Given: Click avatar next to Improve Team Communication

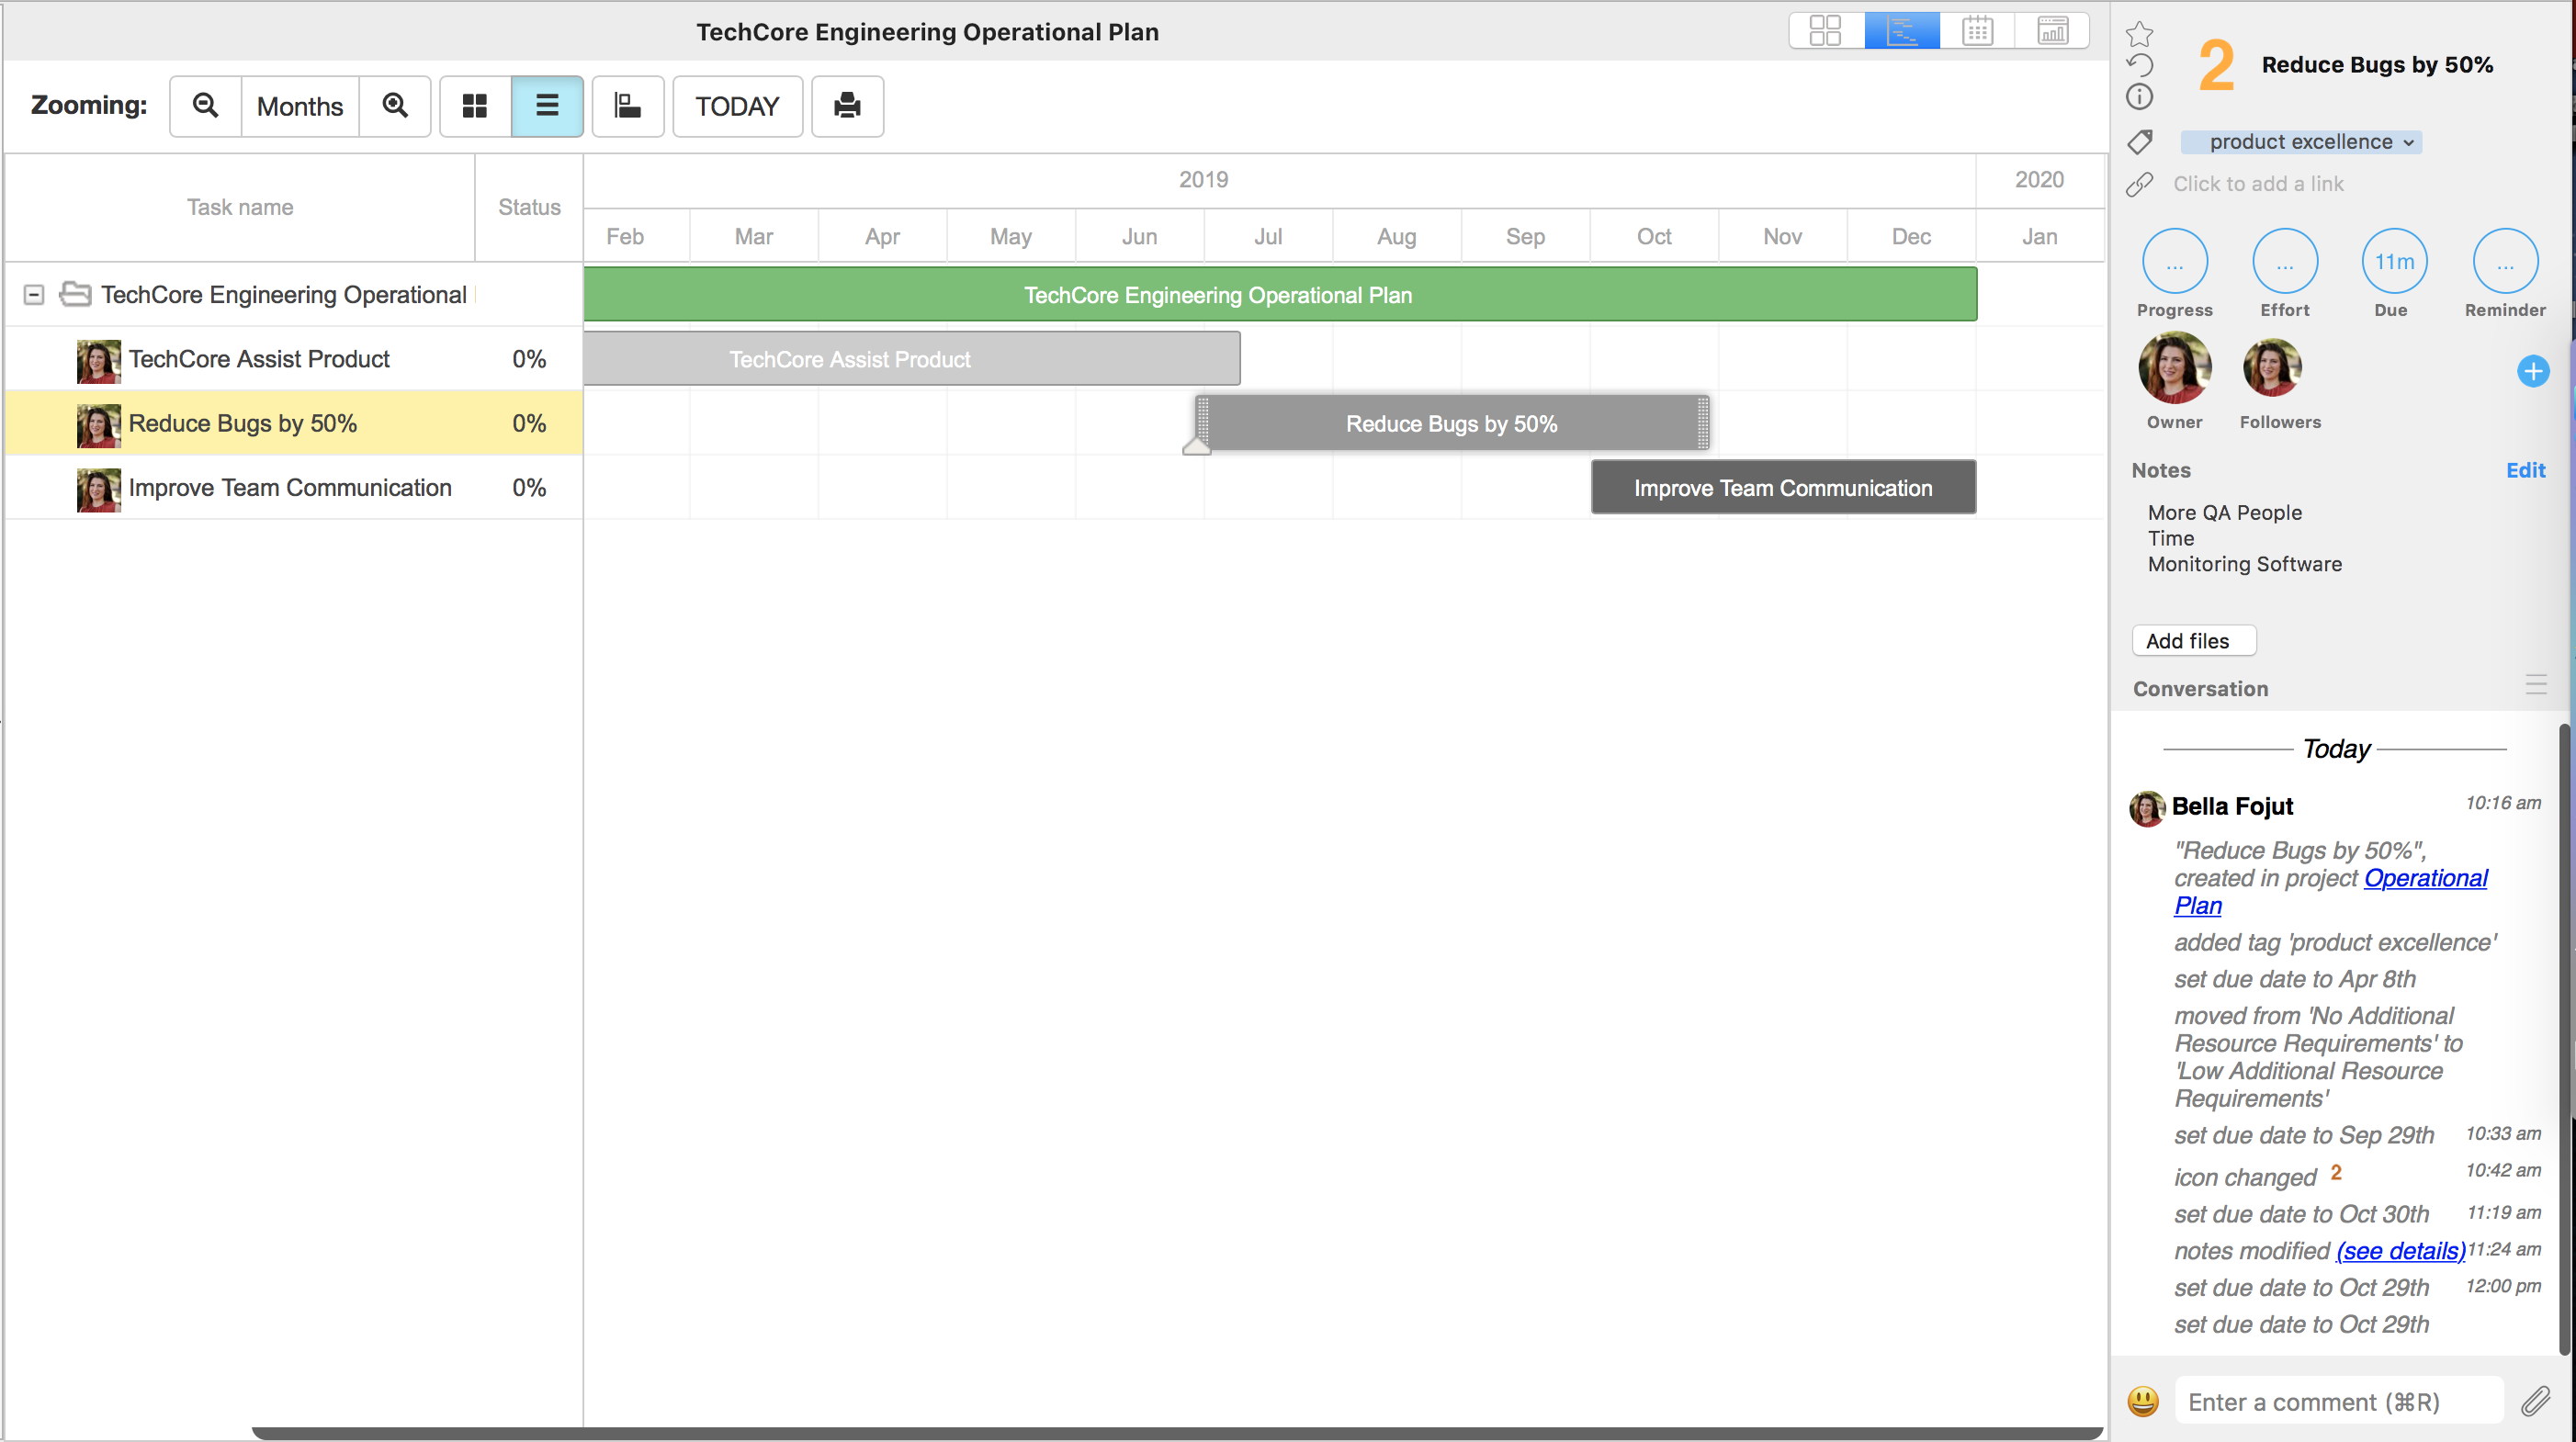Looking at the screenshot, I should [x=99, y=490].
